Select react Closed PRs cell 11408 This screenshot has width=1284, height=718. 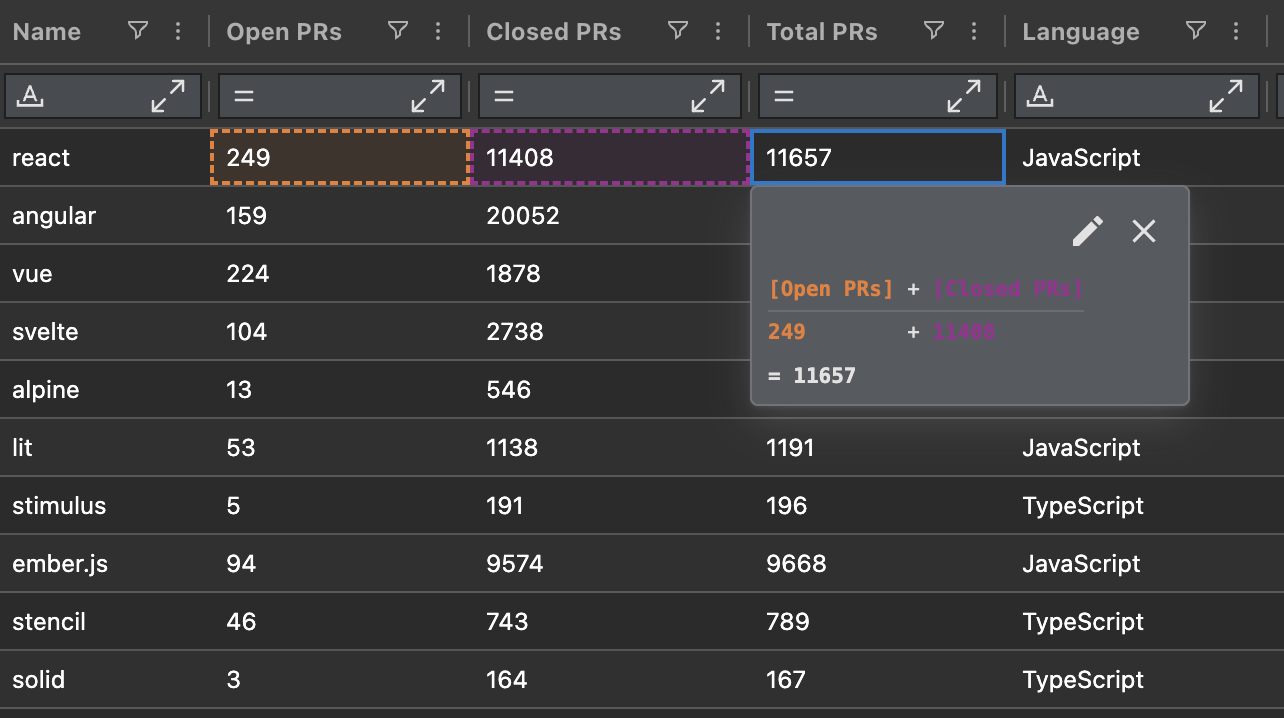click(609, 157)
